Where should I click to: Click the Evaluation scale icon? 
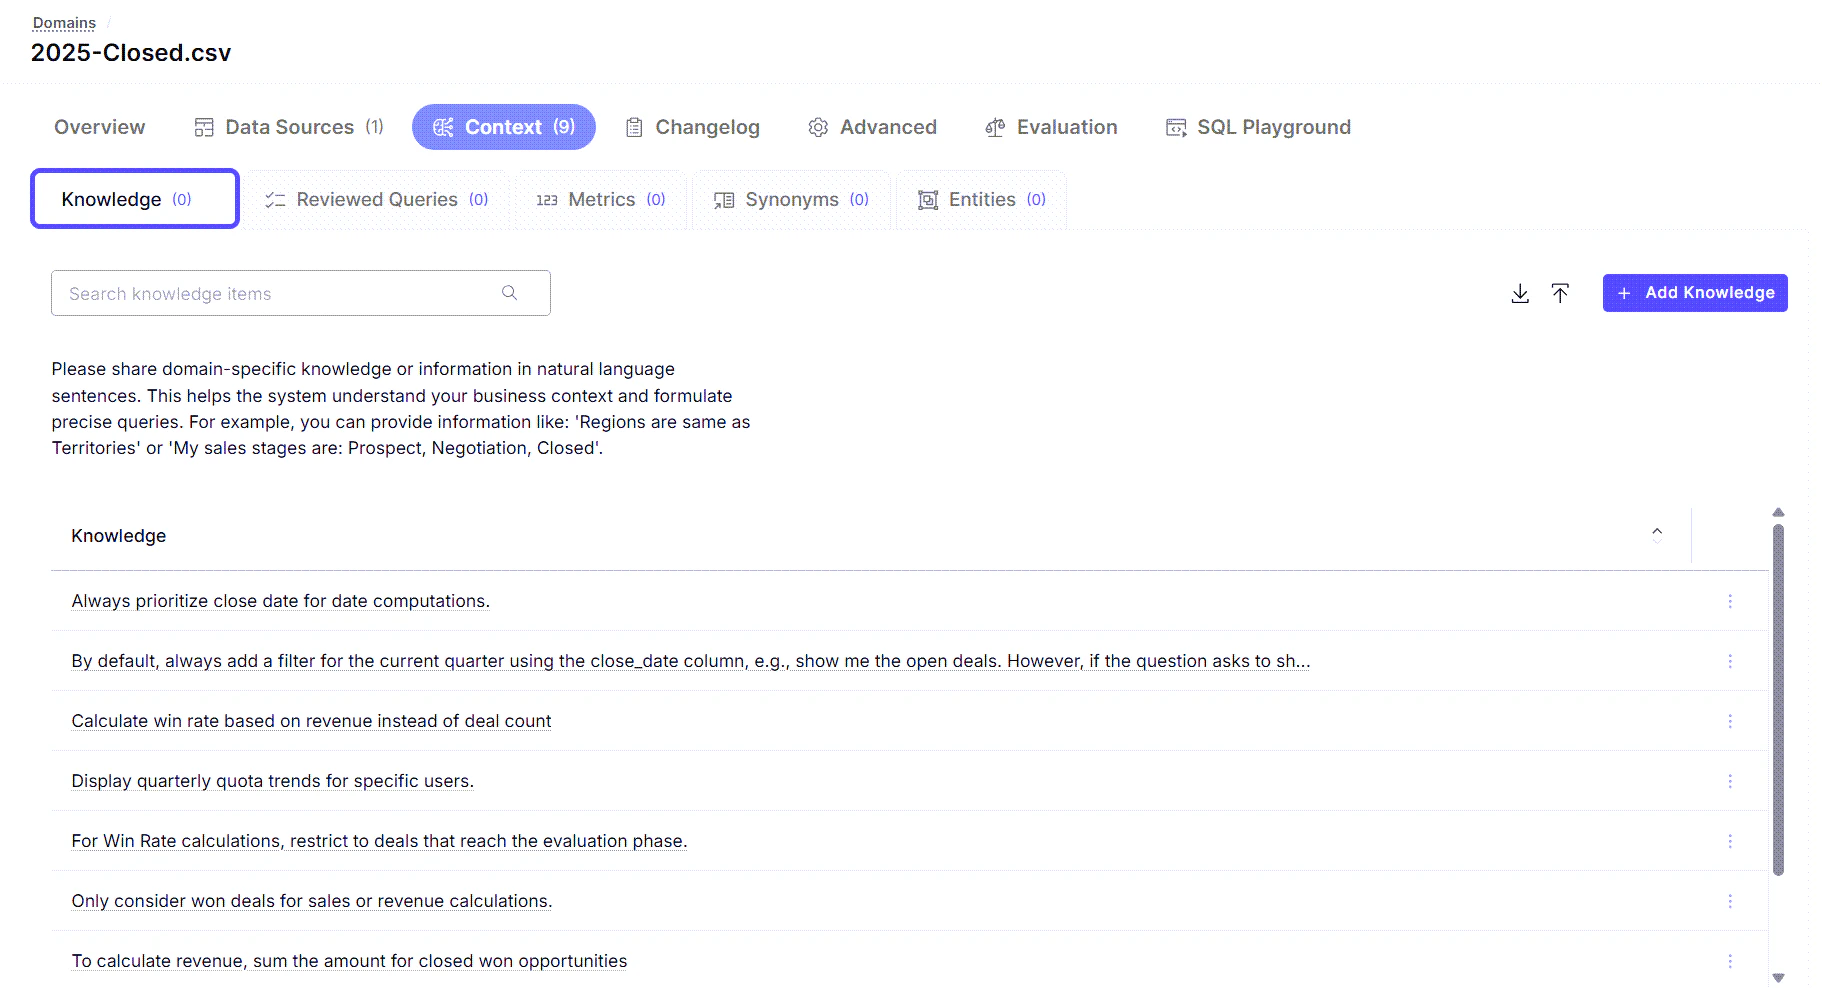point(994,127)
